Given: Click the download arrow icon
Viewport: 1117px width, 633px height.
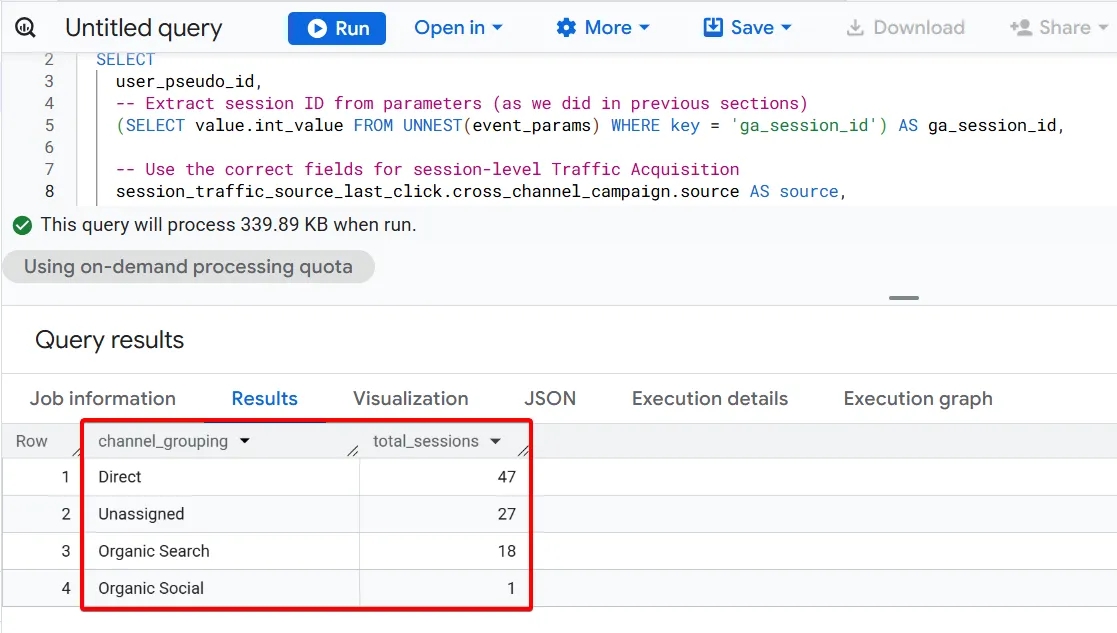Looking at the screenshot, I should 855,28.
